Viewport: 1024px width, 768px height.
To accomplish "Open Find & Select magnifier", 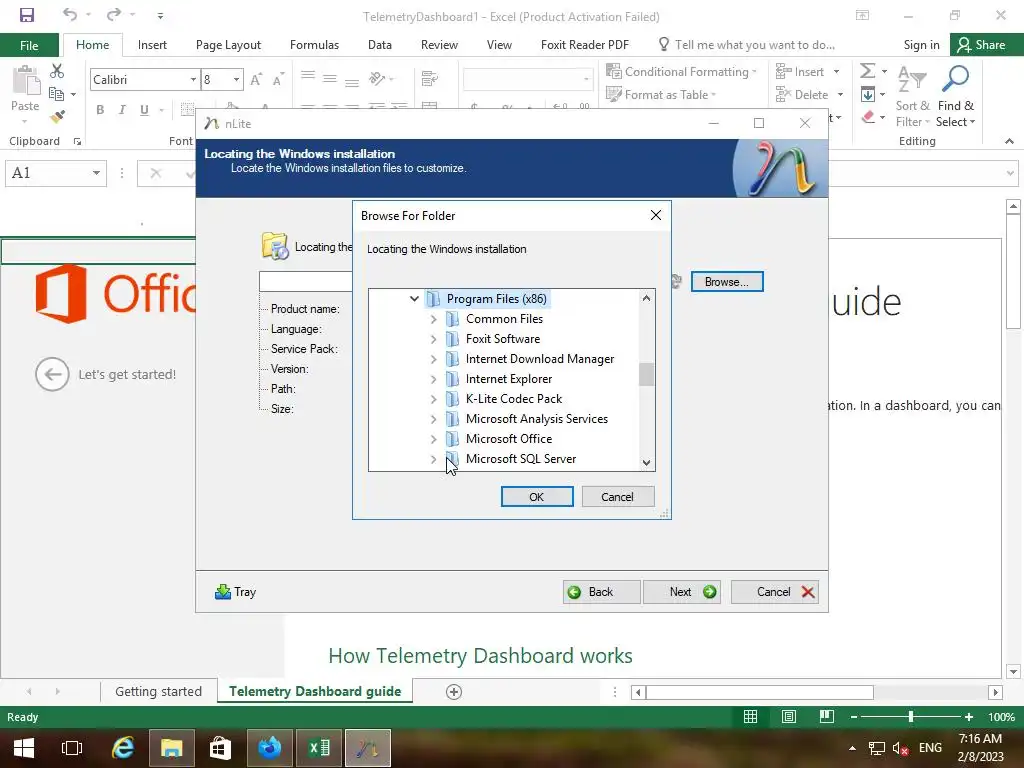I will pos(955,97).
